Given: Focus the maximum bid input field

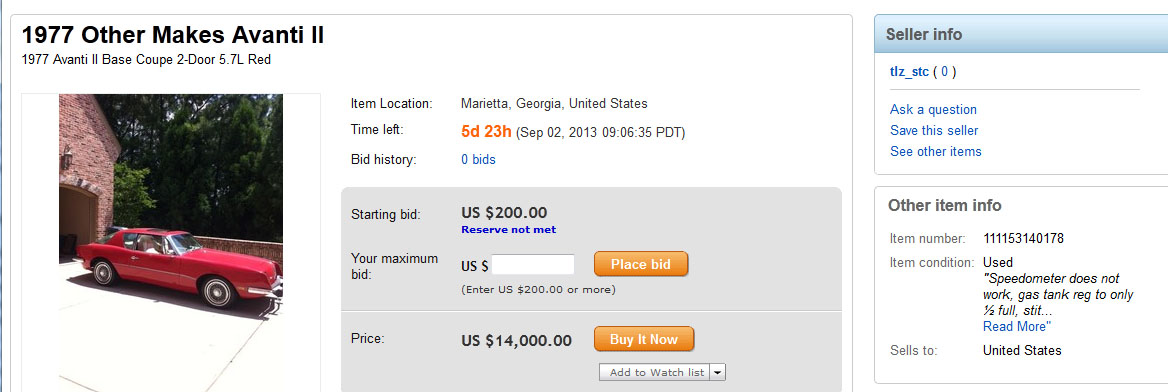Looking at the screenshot, I should [x=533, y=265].
